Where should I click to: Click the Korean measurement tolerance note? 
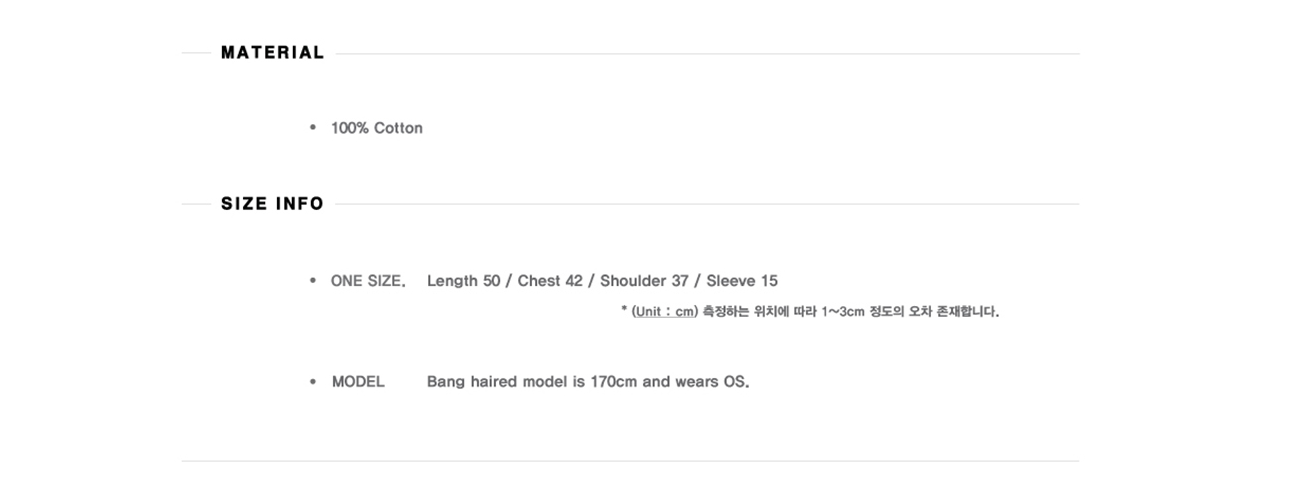click(851, 311)
